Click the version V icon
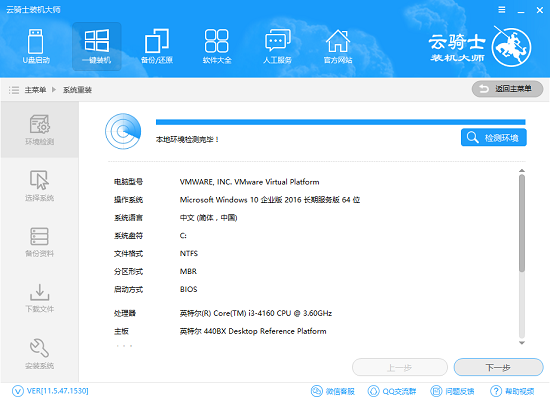The image size is (550, 400). coord(18,391)
